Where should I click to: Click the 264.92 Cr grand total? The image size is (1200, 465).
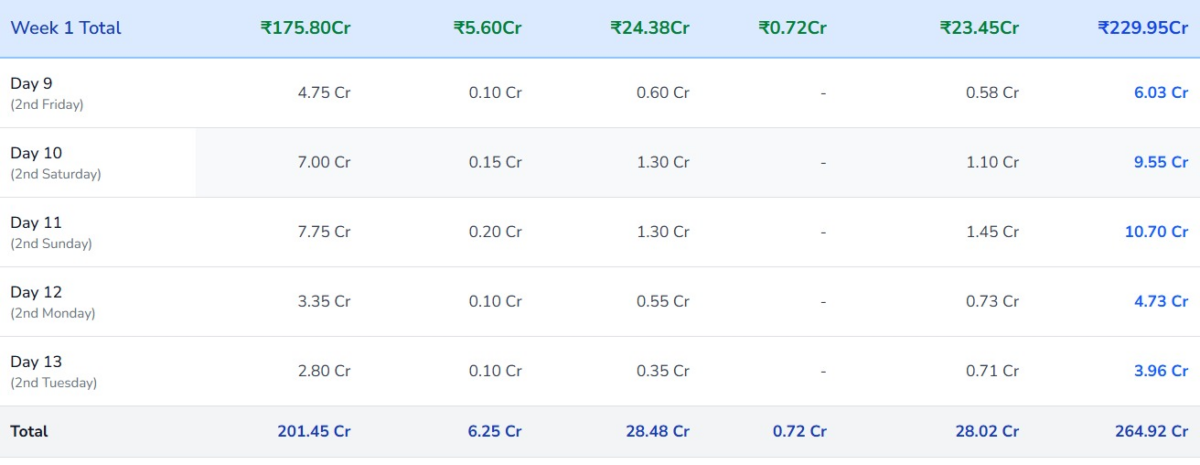tap(1152, 432)
